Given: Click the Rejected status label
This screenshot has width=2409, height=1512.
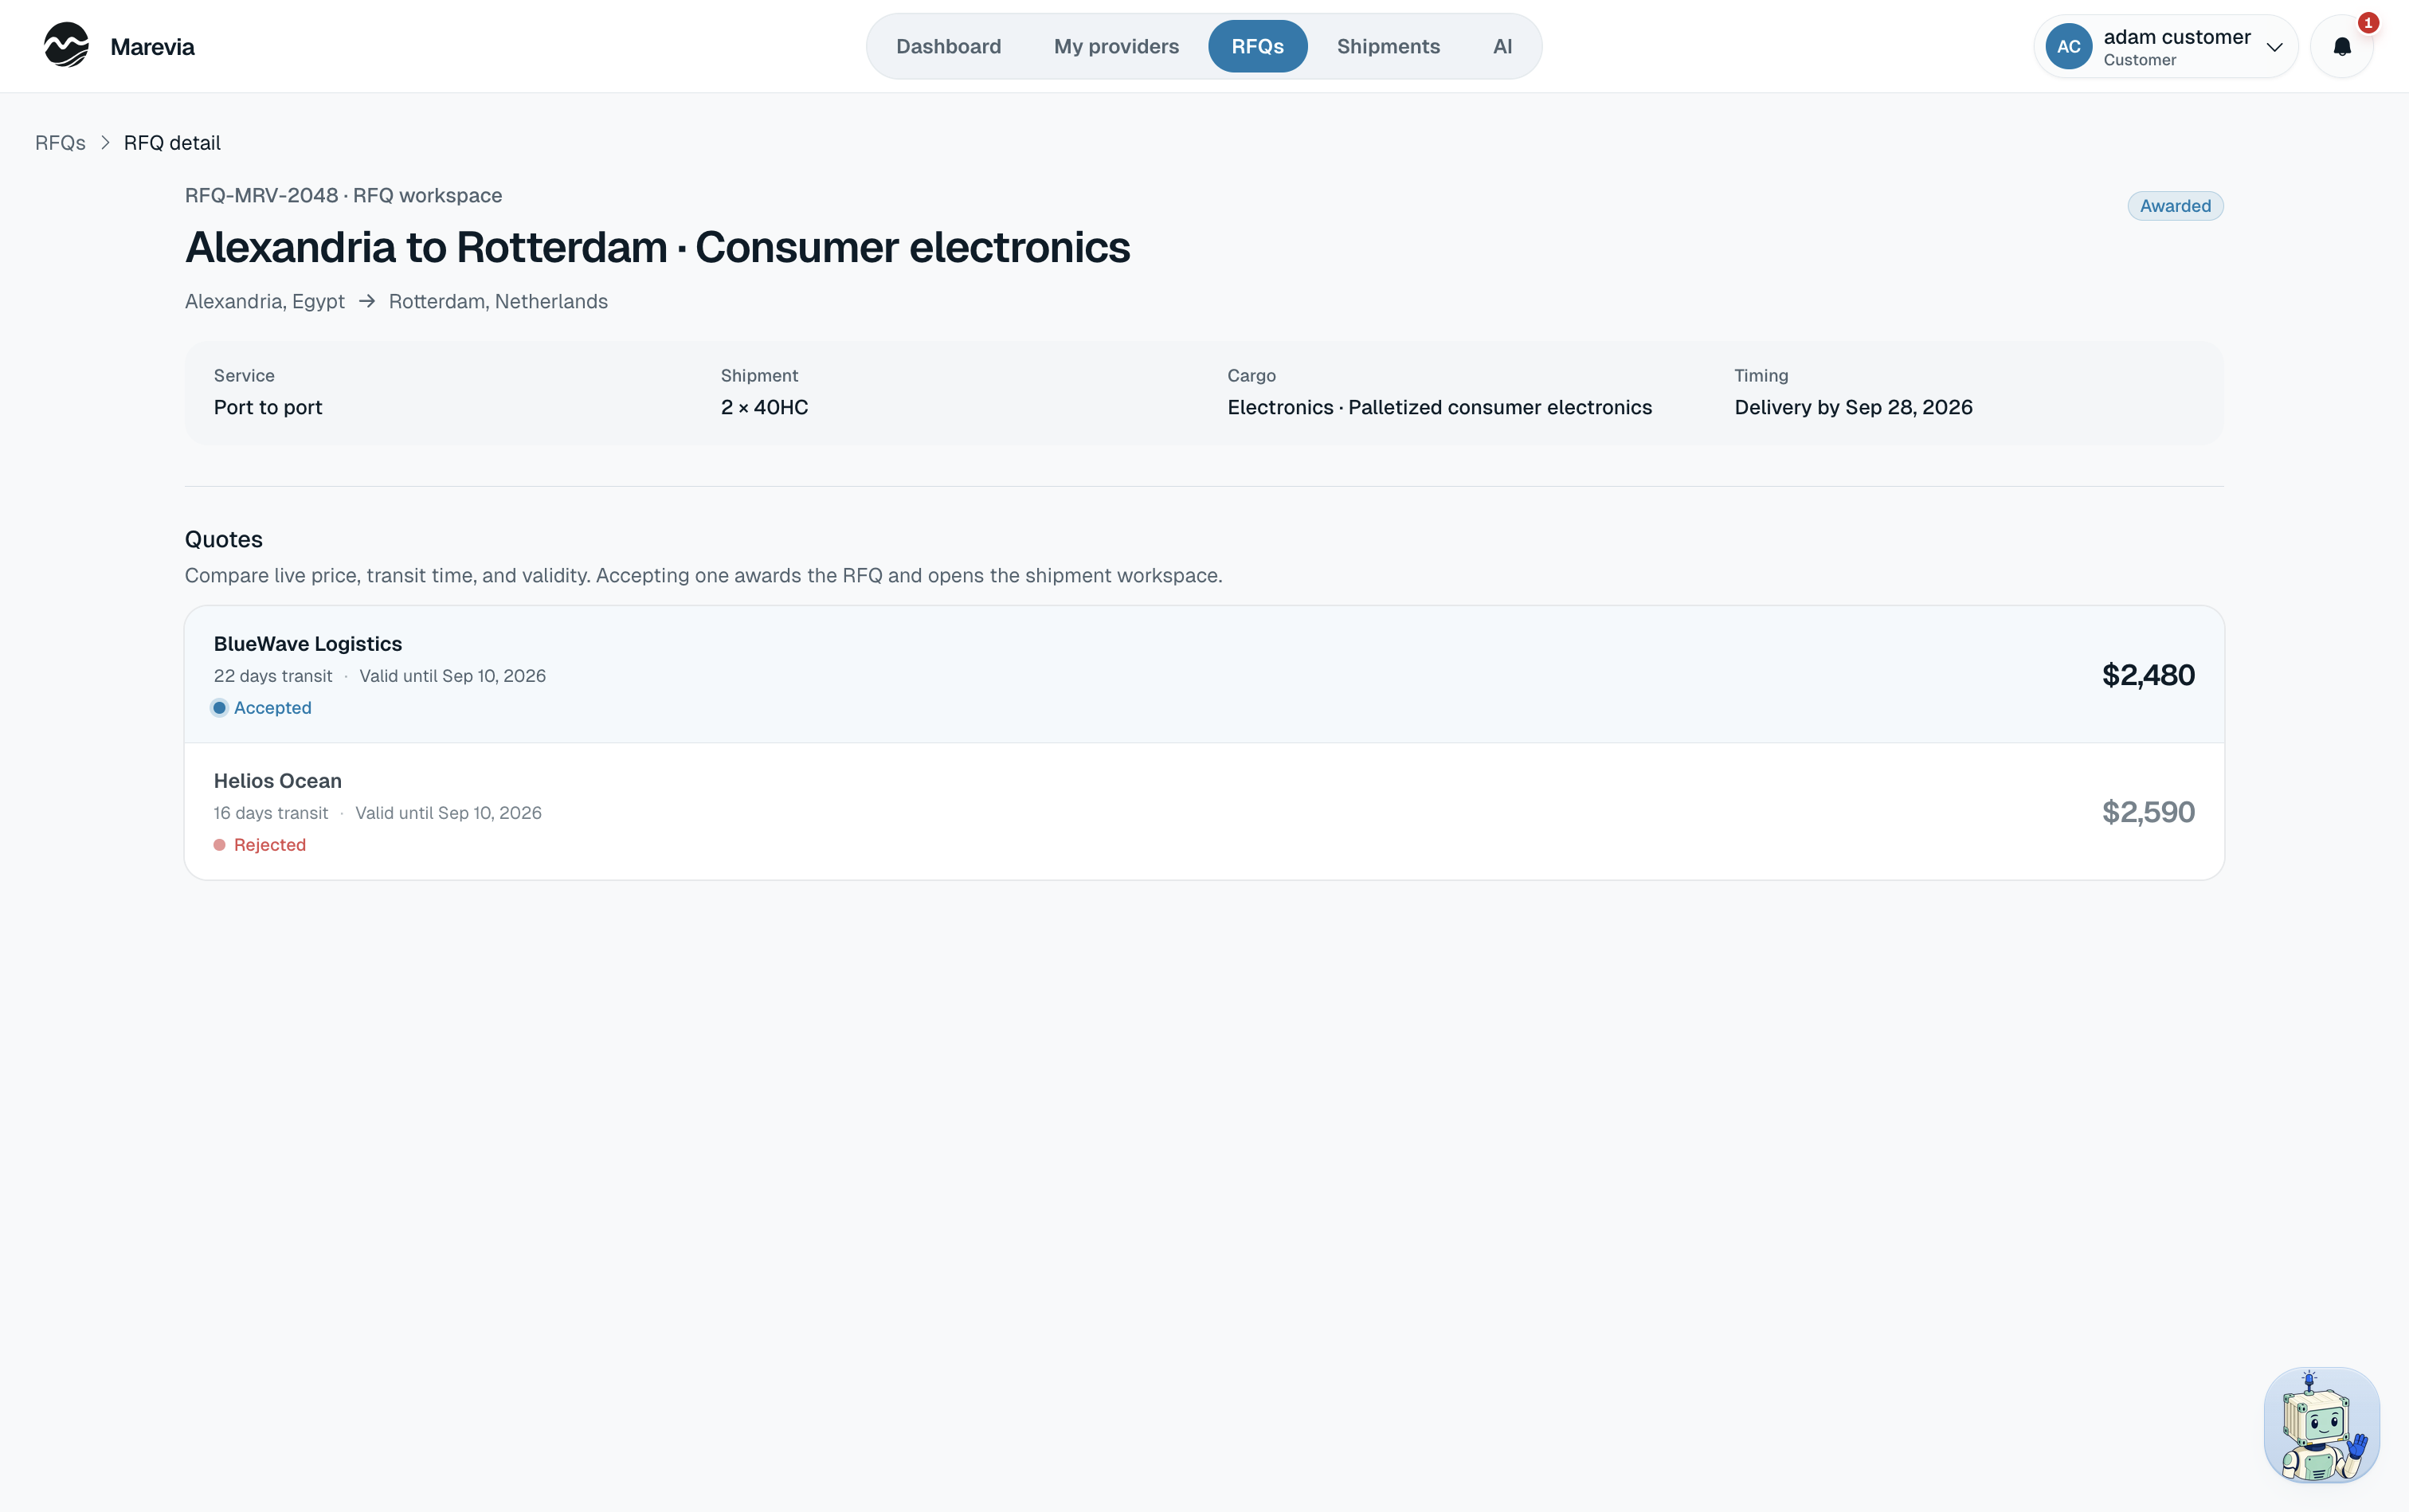Looking at the screenshot, I should coord(270,845).
